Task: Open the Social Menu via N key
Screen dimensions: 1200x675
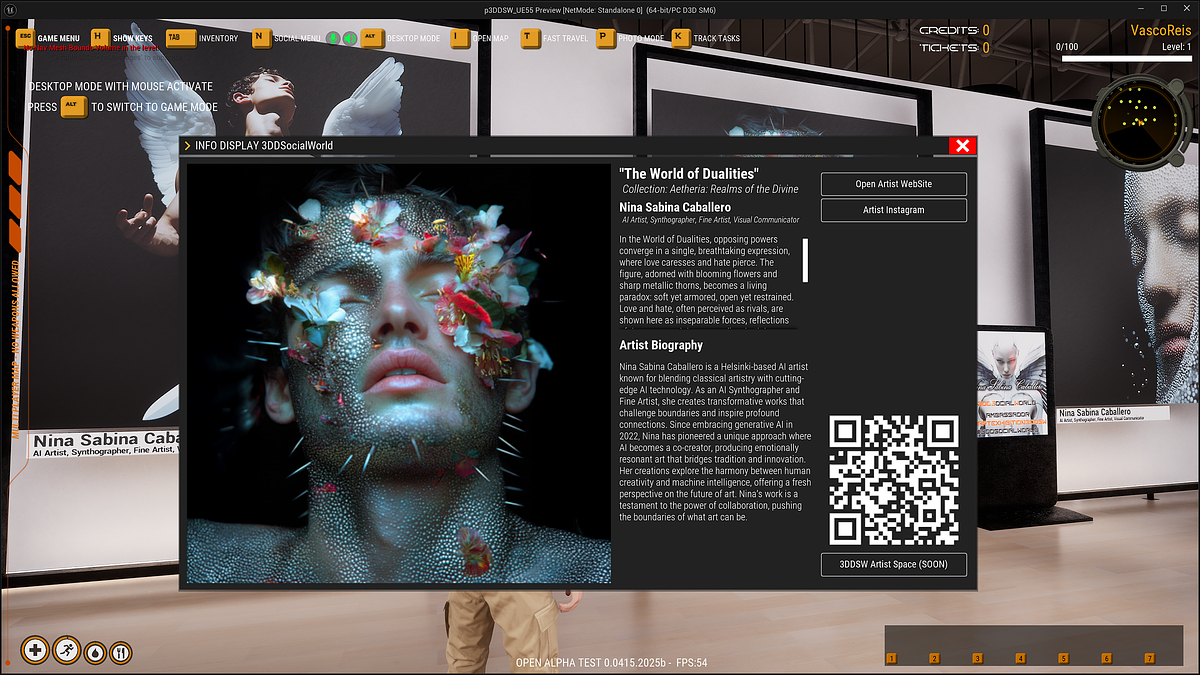Action: point(260,38)
